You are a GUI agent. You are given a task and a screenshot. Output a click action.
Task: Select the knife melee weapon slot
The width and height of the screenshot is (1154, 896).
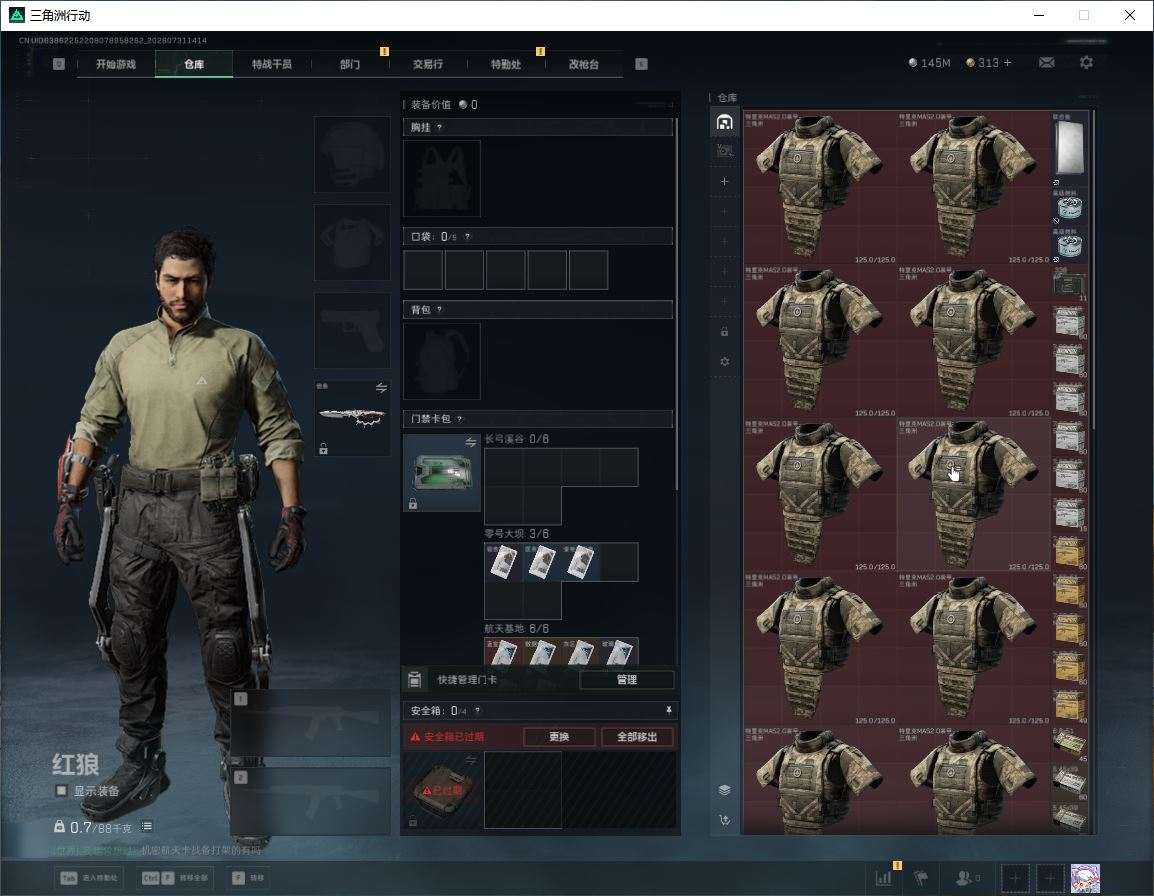point(353,418)
